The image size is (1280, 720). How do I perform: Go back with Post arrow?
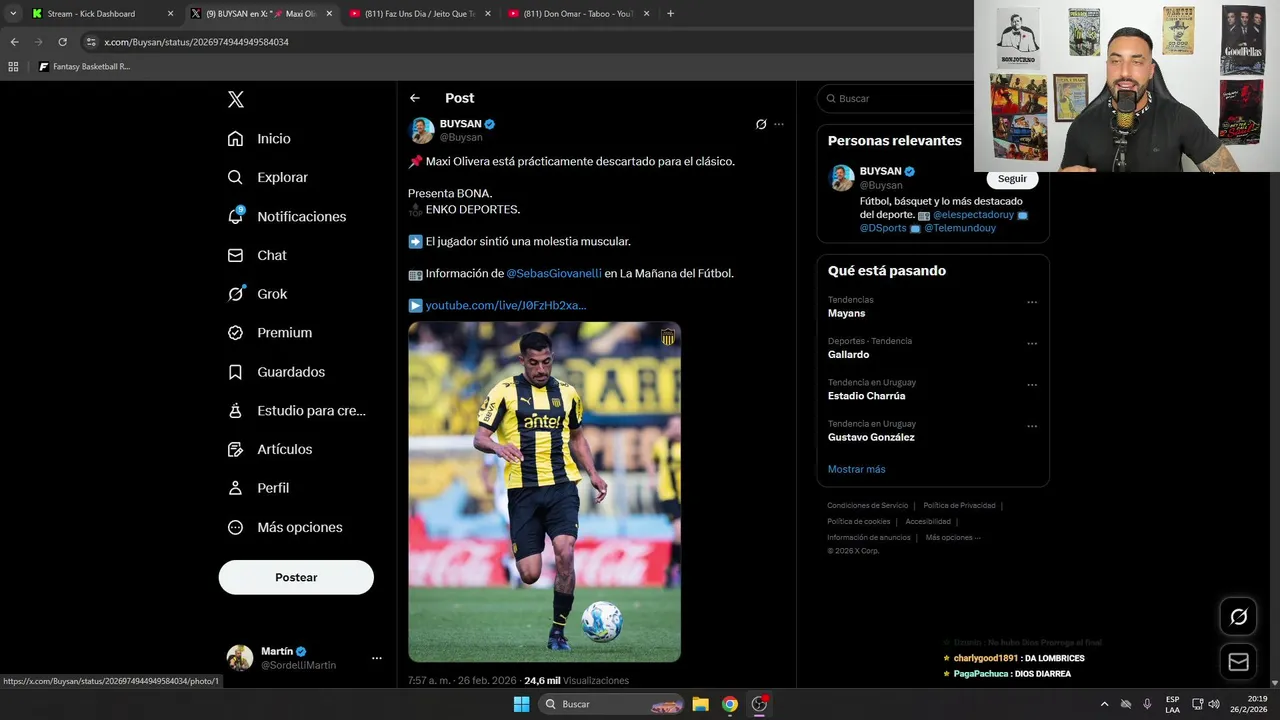pyautogui.click(x=415, y=98)
